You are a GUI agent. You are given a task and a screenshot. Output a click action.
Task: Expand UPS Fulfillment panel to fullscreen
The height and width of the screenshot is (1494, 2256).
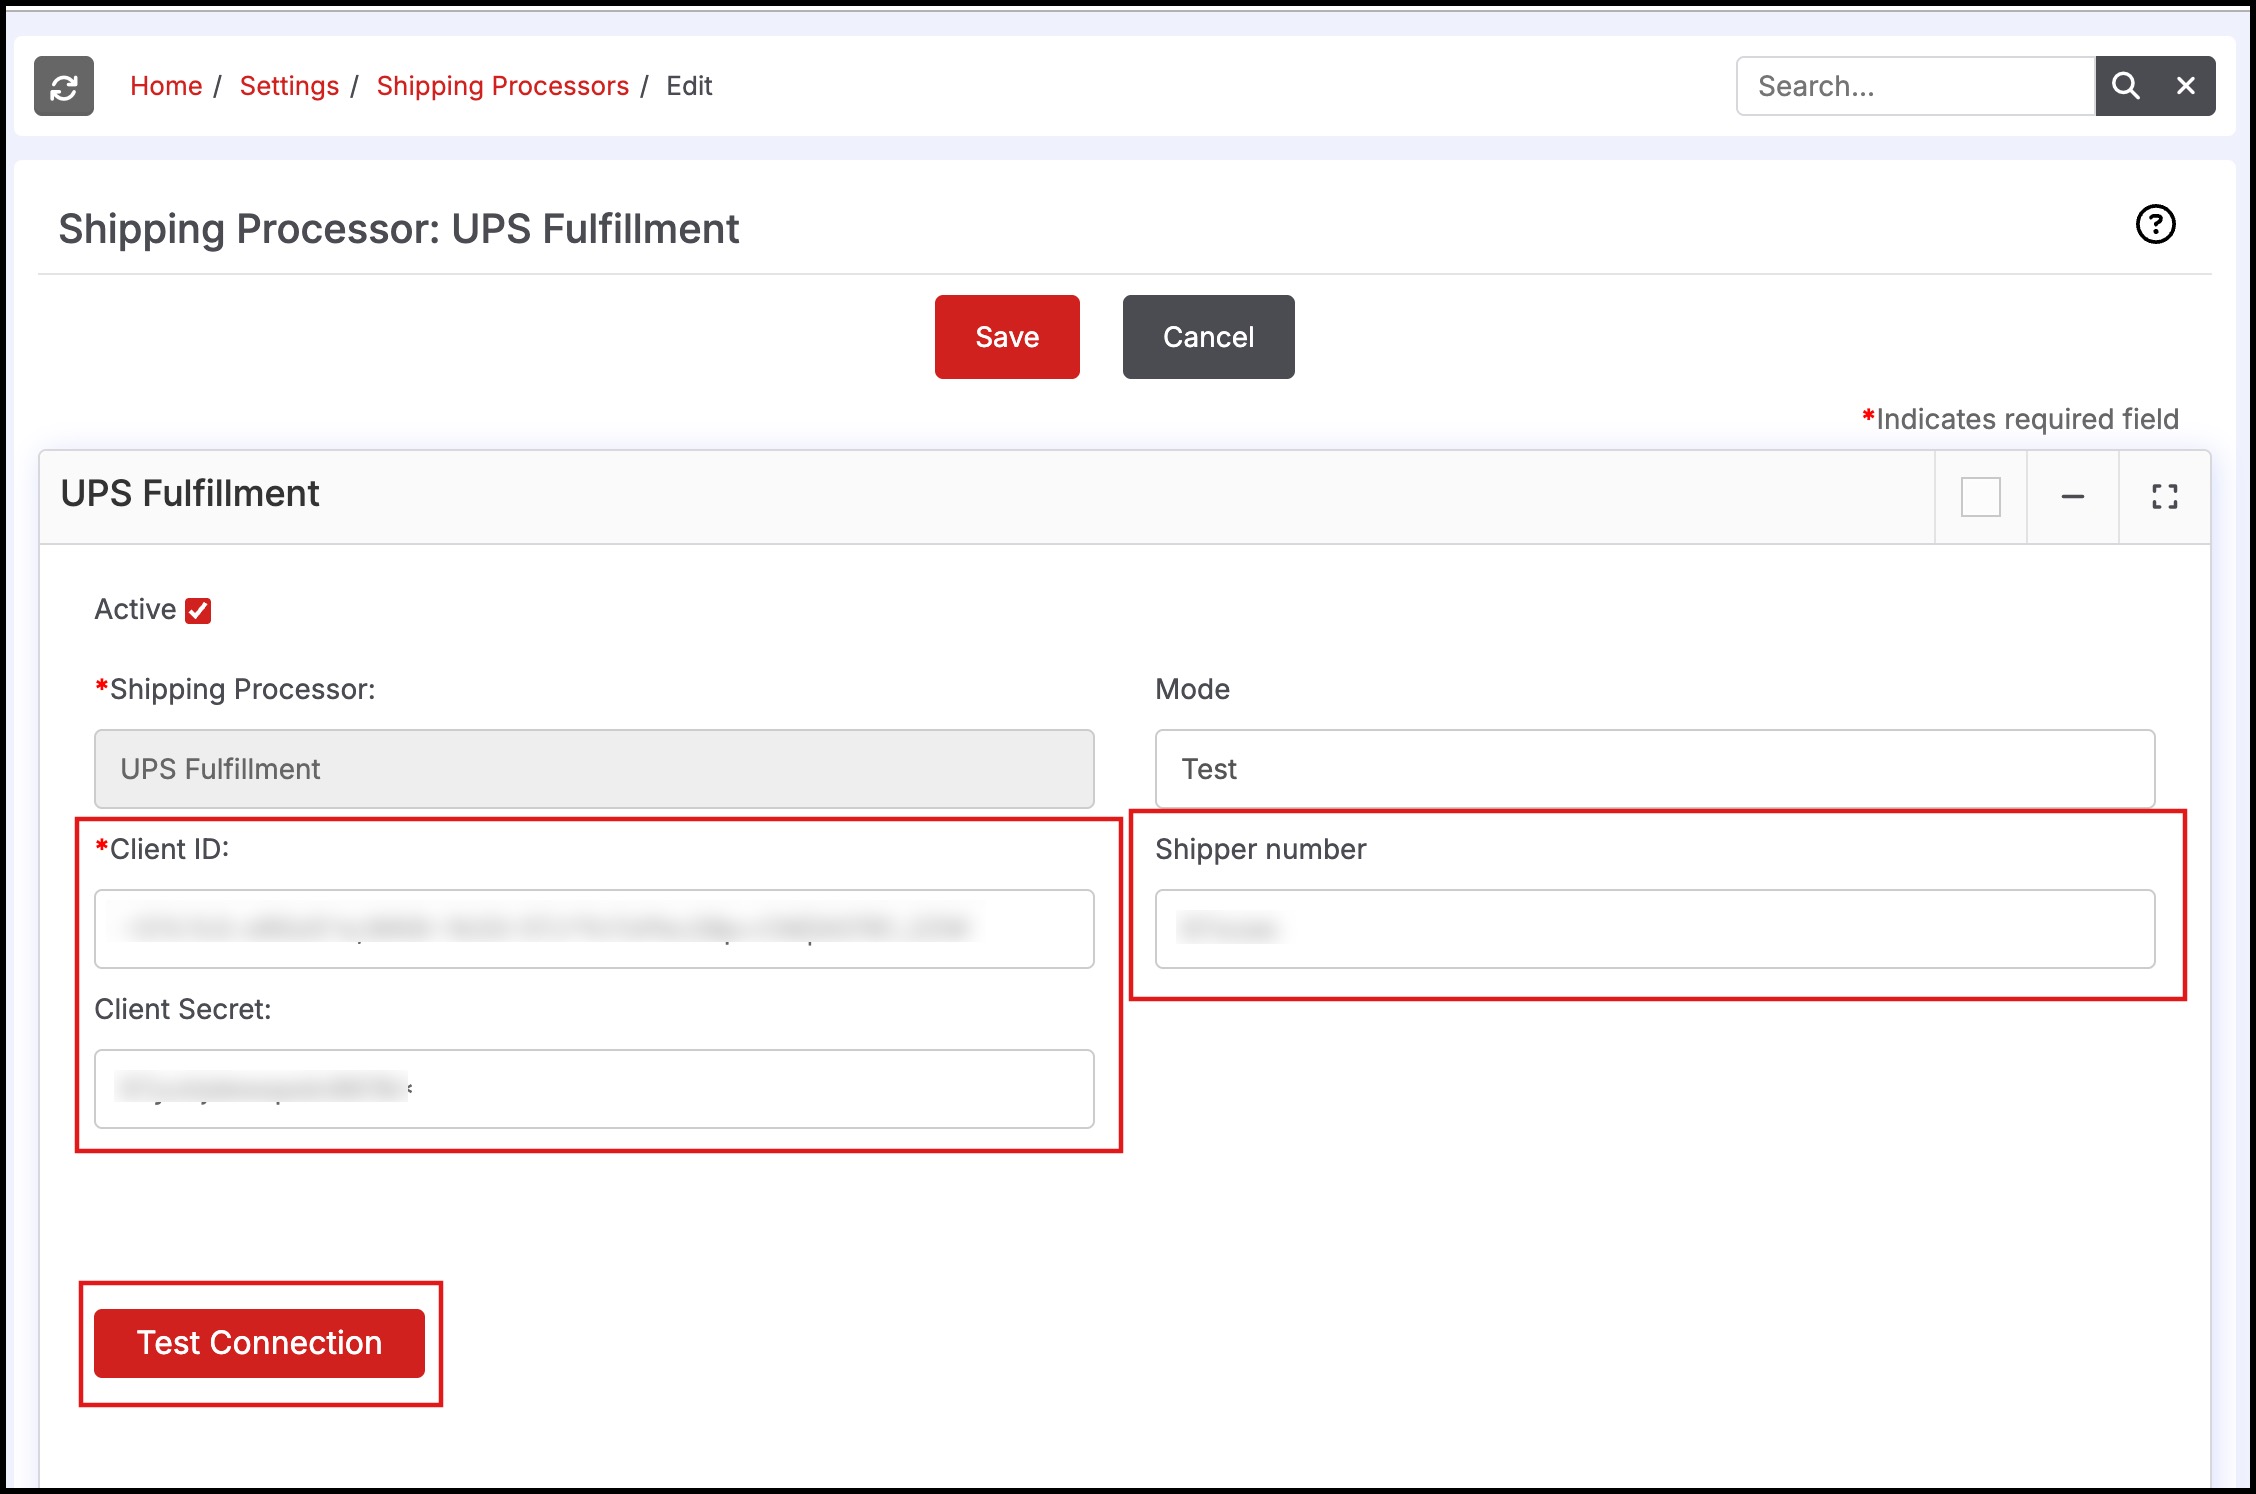[2164, 497]
